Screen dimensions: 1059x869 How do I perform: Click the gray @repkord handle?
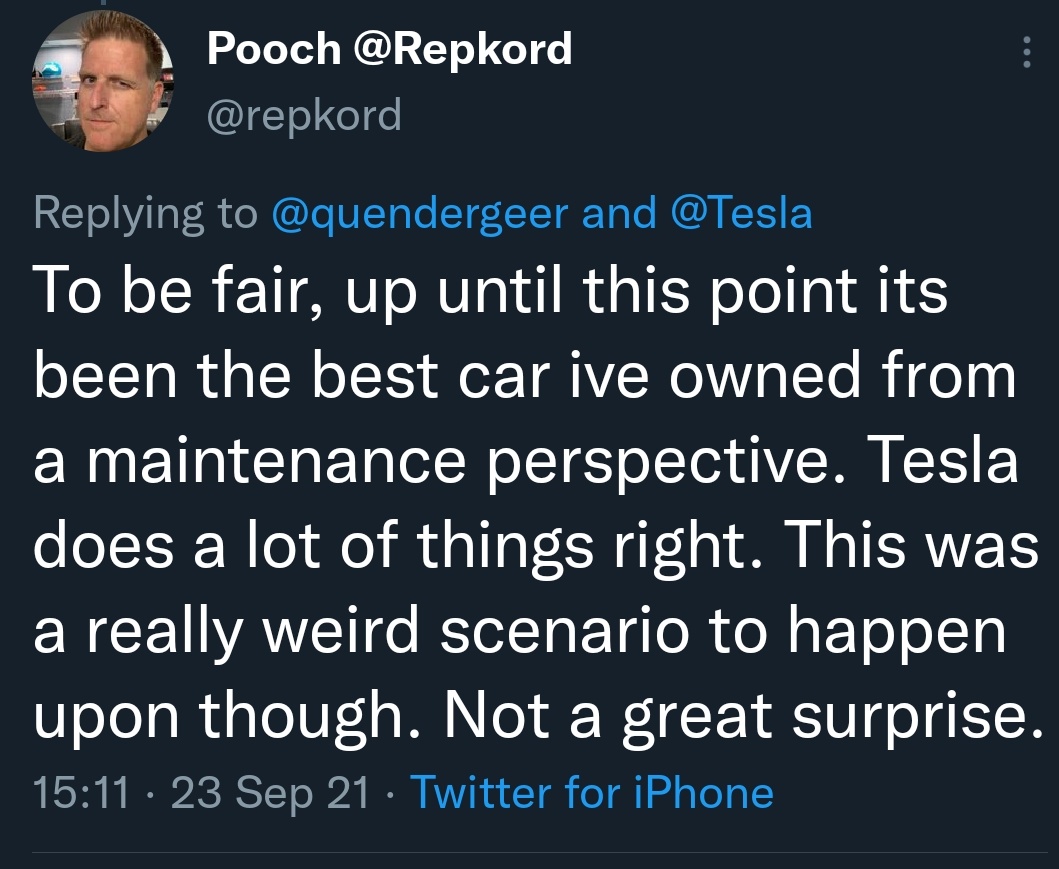304,115
